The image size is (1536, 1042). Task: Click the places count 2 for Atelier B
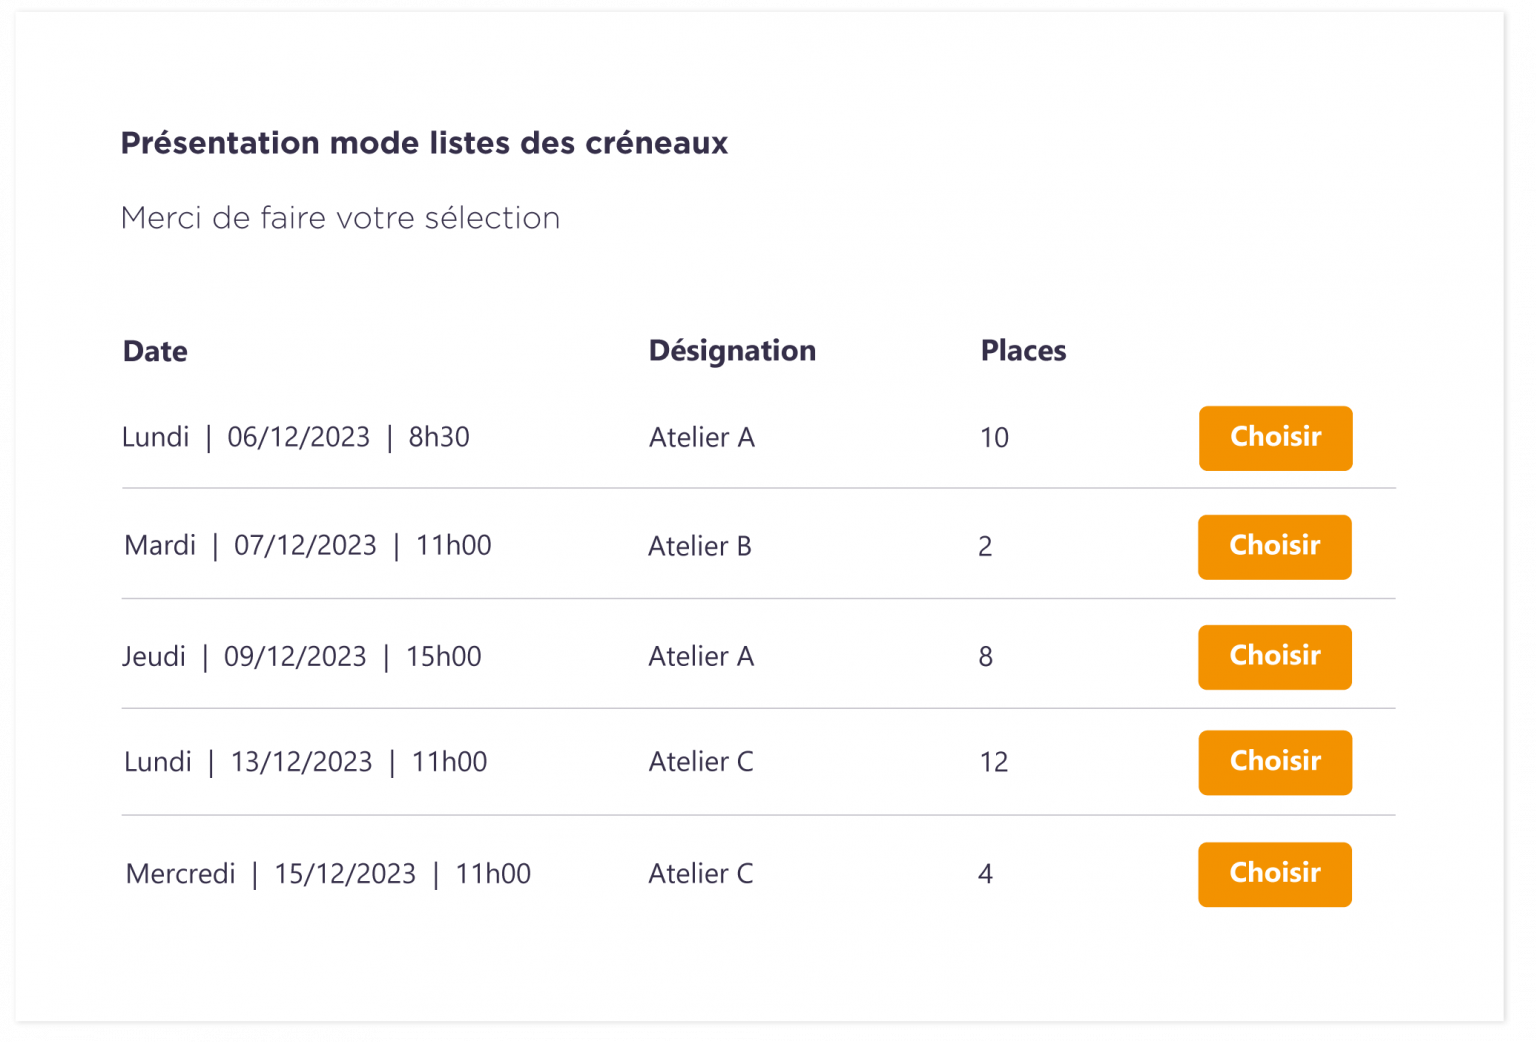[985, 546]
